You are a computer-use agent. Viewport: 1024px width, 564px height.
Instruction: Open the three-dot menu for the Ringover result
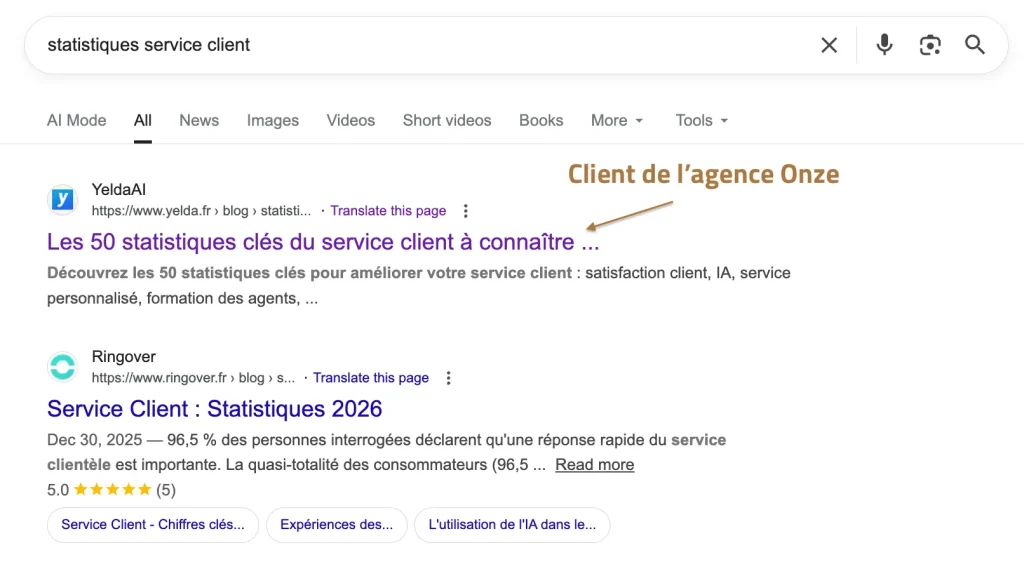coord(449,378)
